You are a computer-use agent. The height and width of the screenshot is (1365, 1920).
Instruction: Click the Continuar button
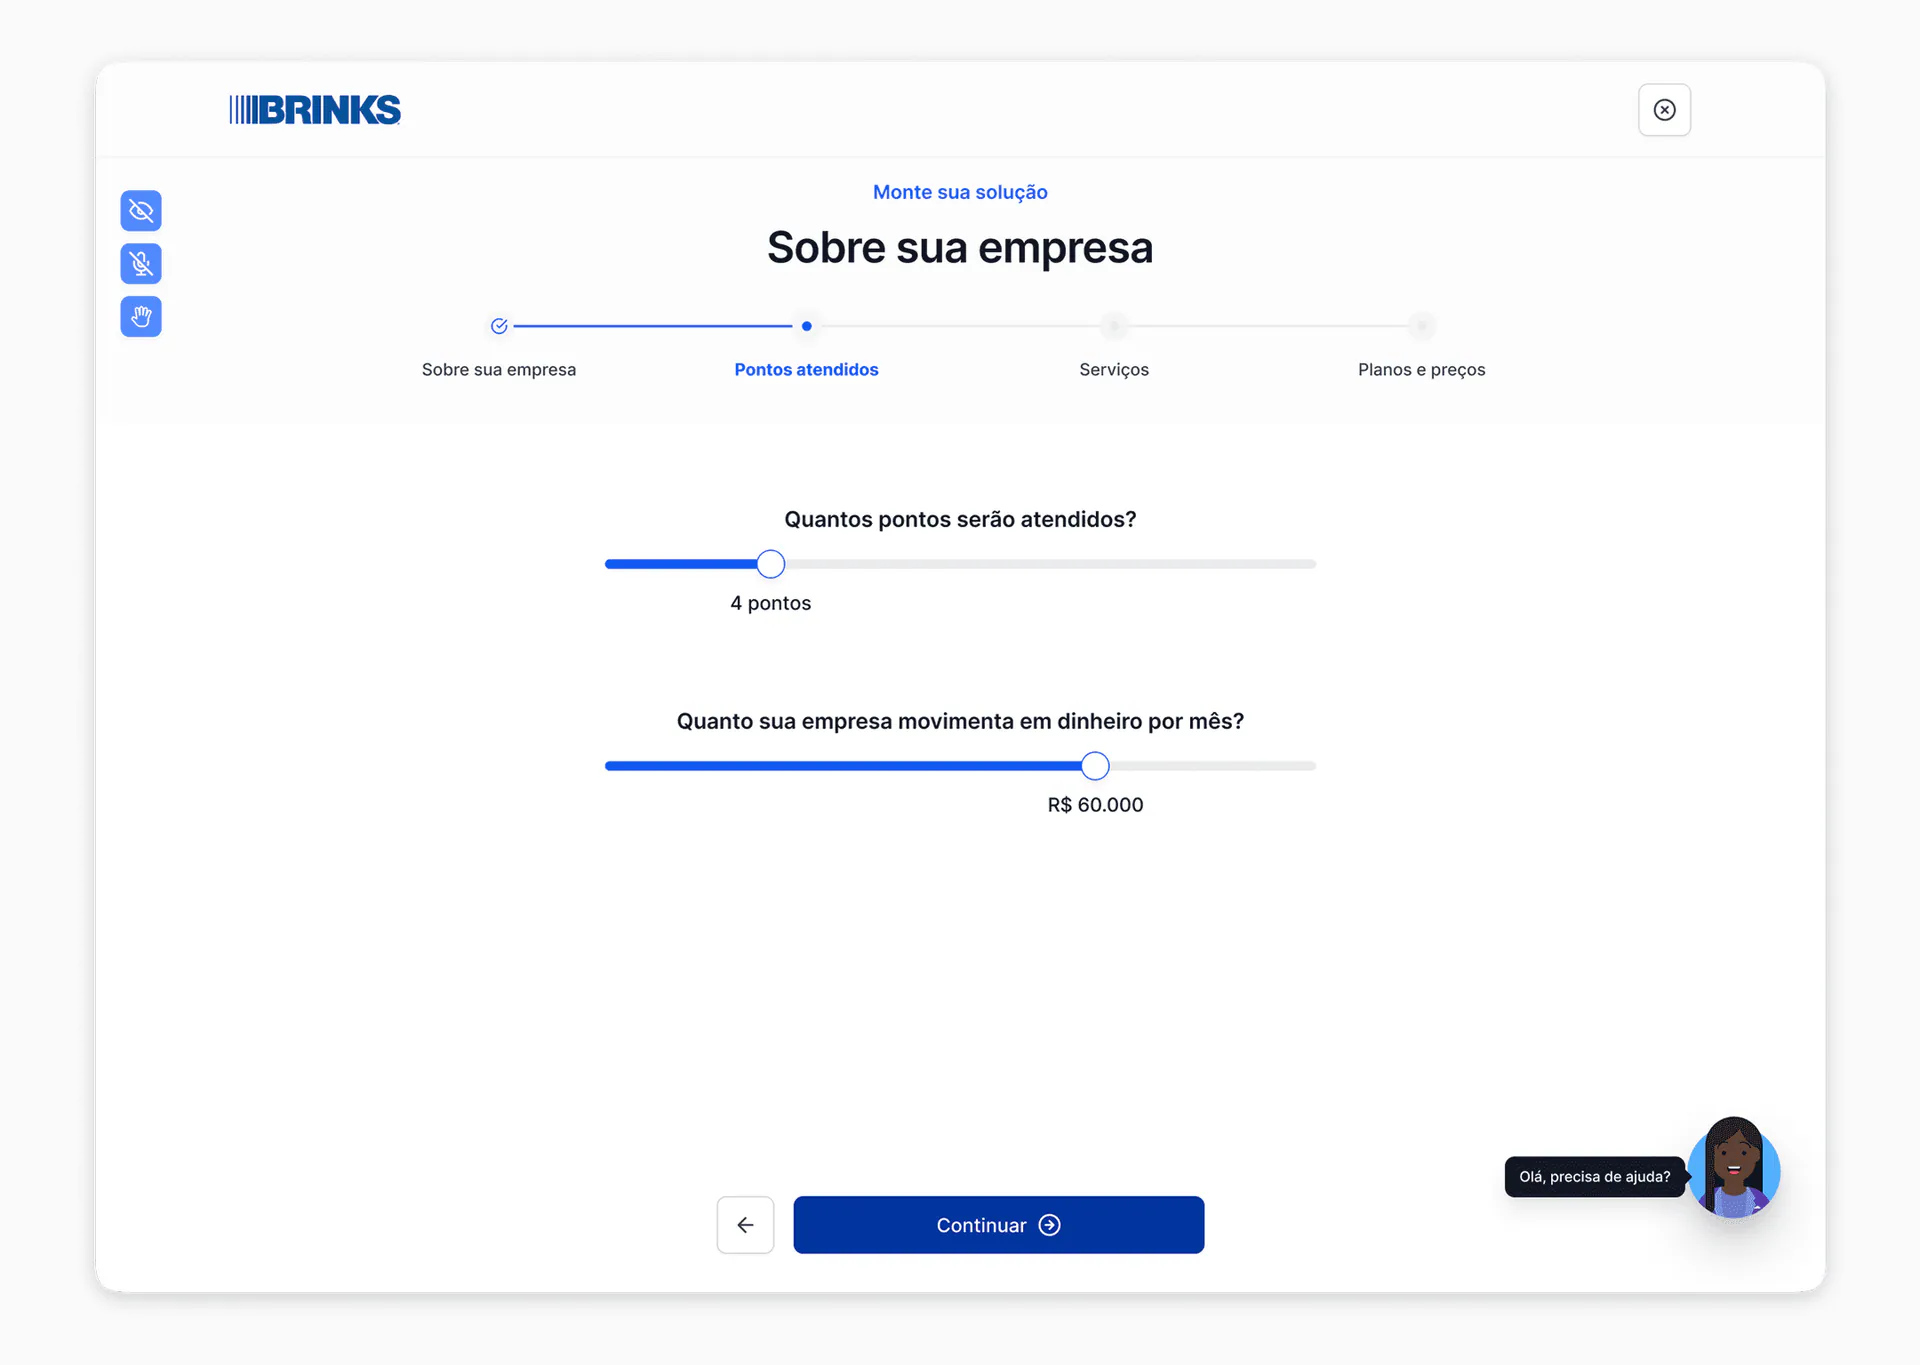(x=998, y=1225)
